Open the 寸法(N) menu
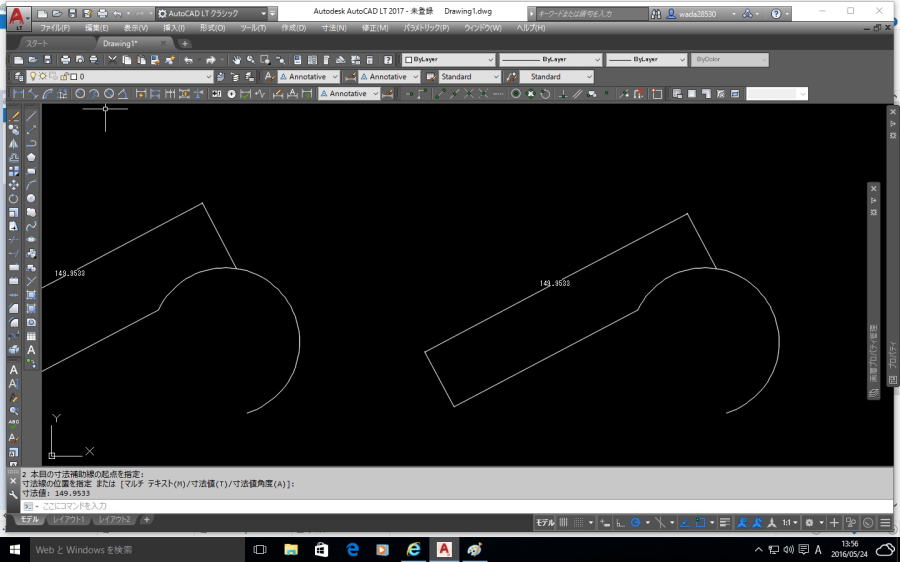900x562 pixels. click(334, 28)
